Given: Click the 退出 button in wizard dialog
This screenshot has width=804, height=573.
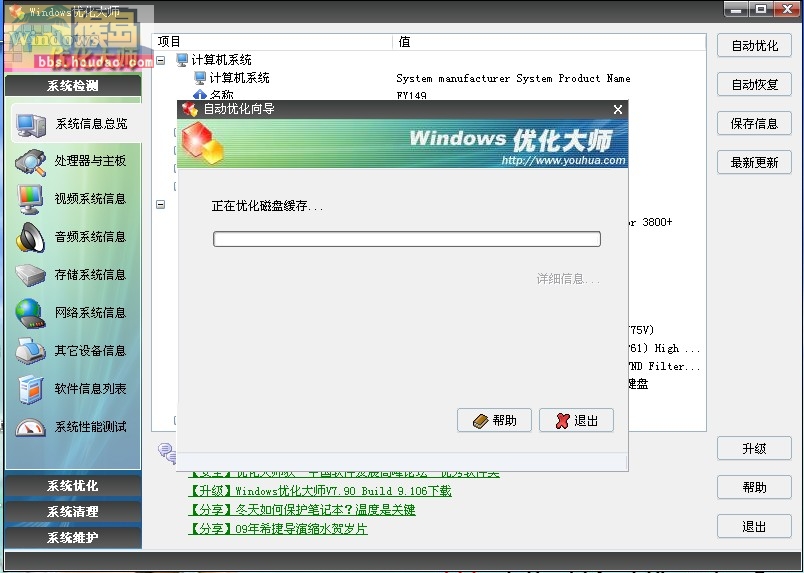Looking at the screenshot, I should (576, 421).
